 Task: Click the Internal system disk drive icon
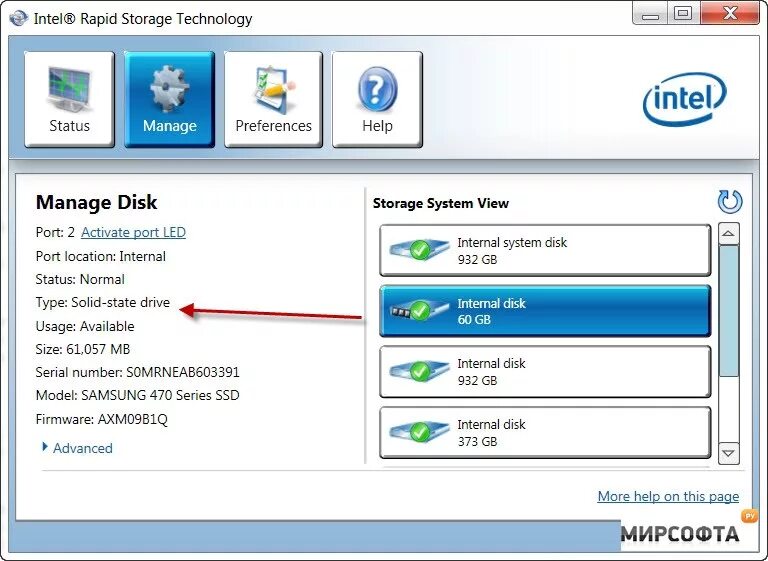click(x=419, y=249)
